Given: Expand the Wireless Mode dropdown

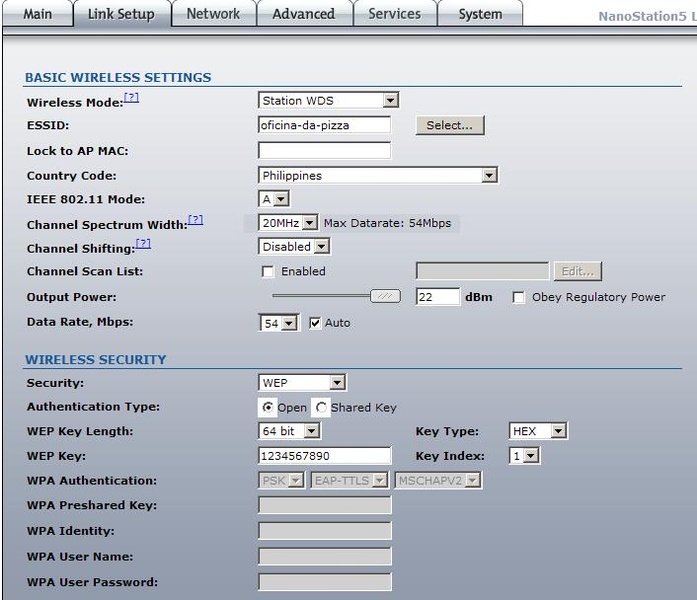Looking at the screenshot, I should coord(328,100).
